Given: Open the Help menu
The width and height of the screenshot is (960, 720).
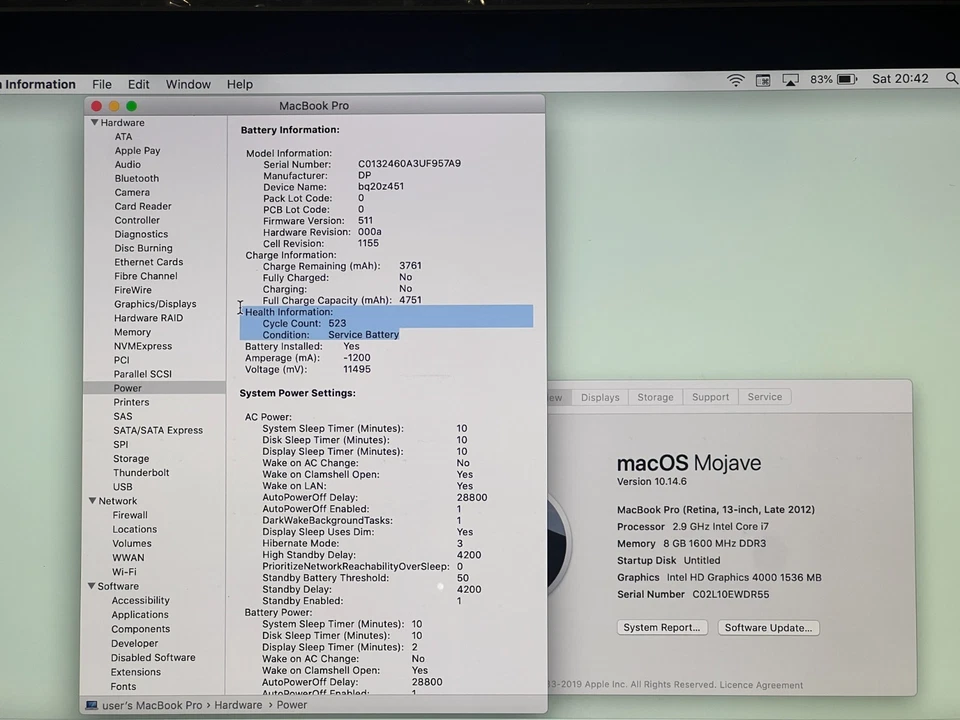Looking at the screenshot, I should (239, 84).
